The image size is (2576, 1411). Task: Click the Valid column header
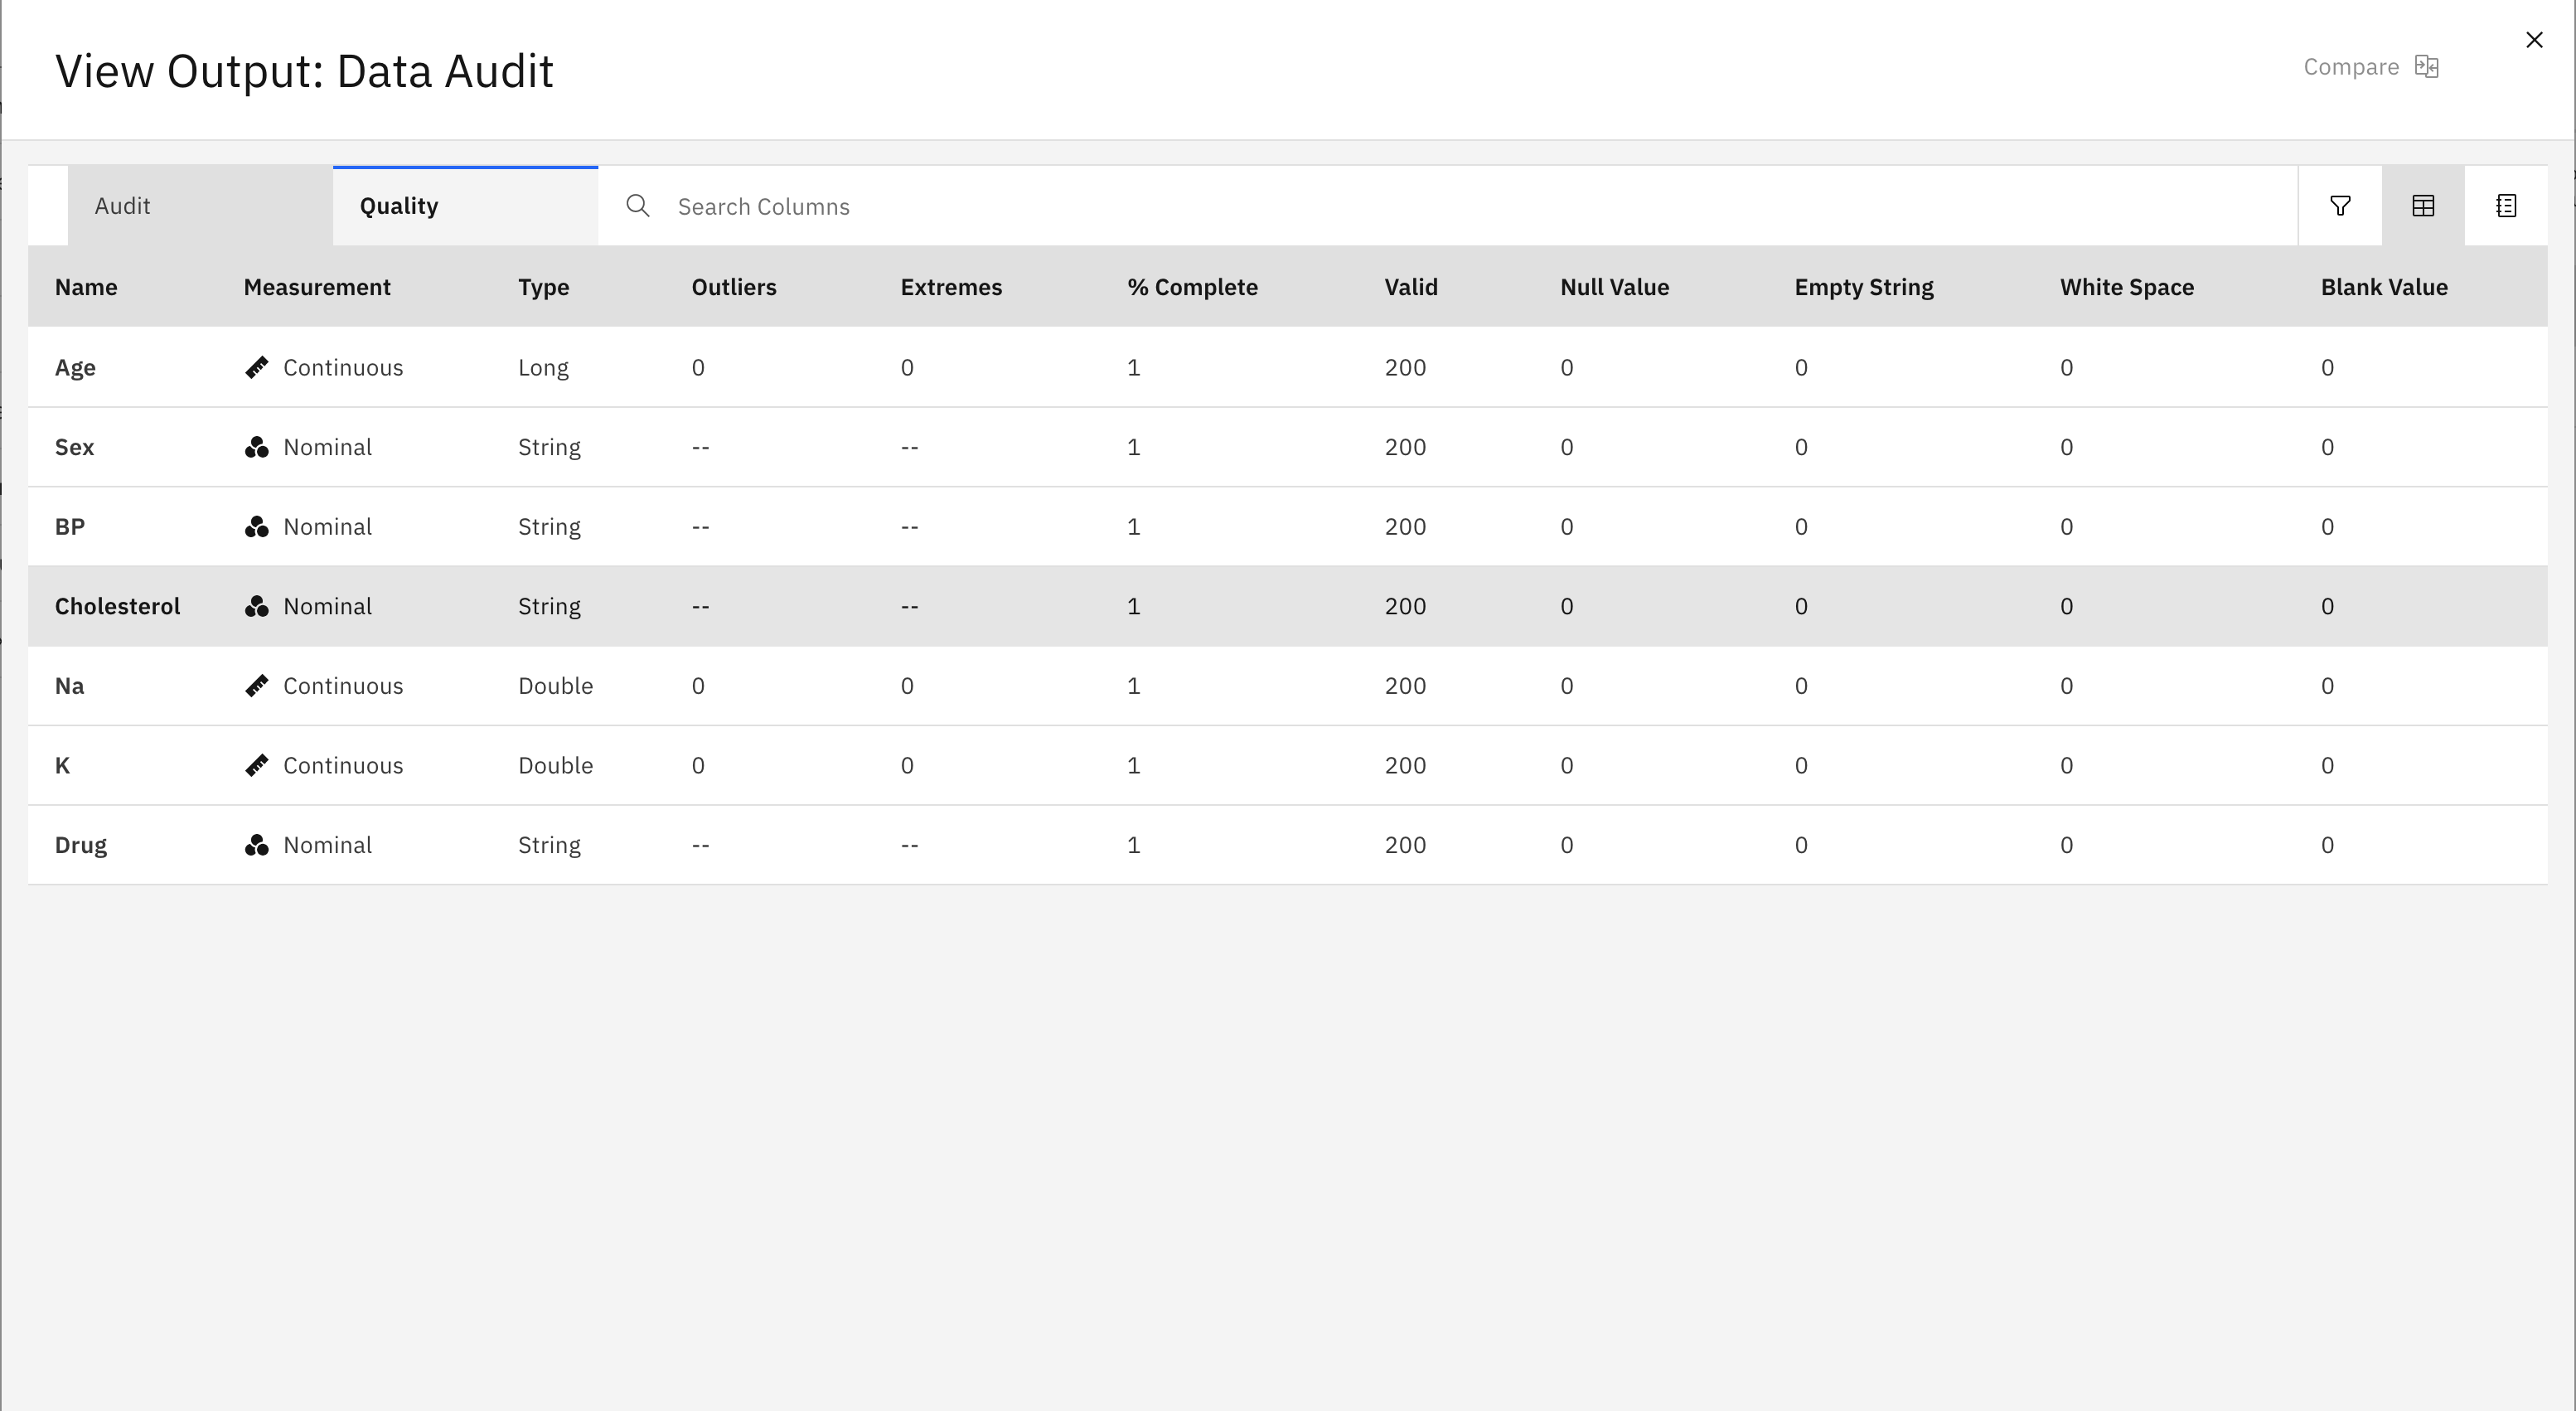point(1411,287)
